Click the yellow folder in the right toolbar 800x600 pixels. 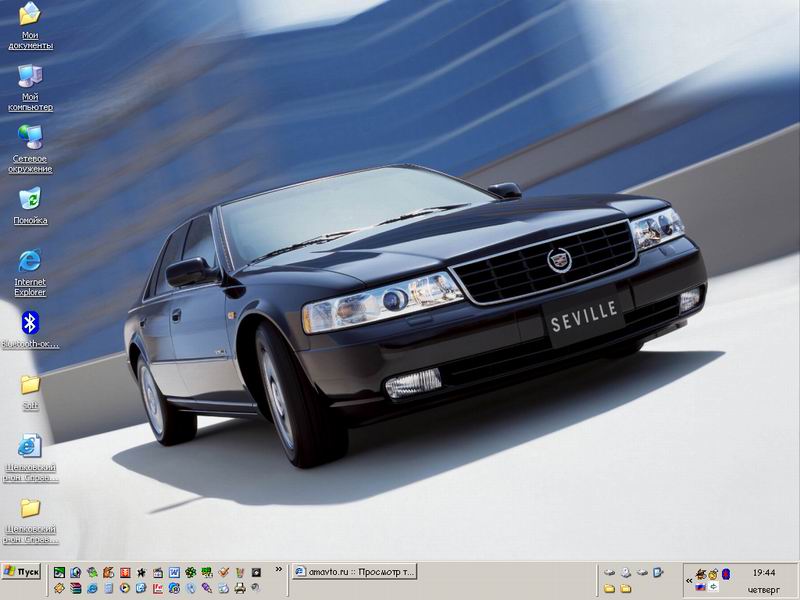(x=609, y=589)
